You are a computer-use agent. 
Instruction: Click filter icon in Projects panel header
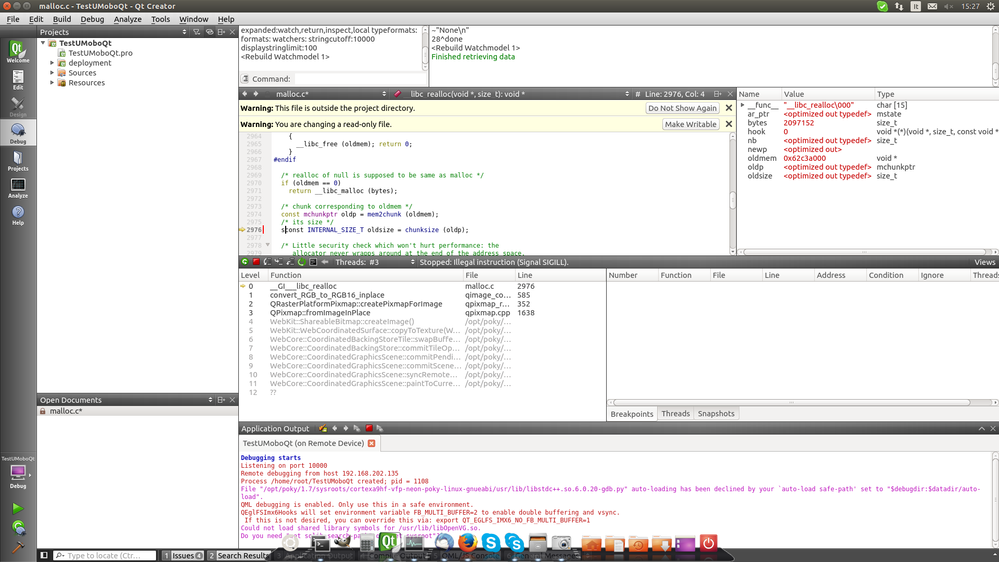coord(197,32)
